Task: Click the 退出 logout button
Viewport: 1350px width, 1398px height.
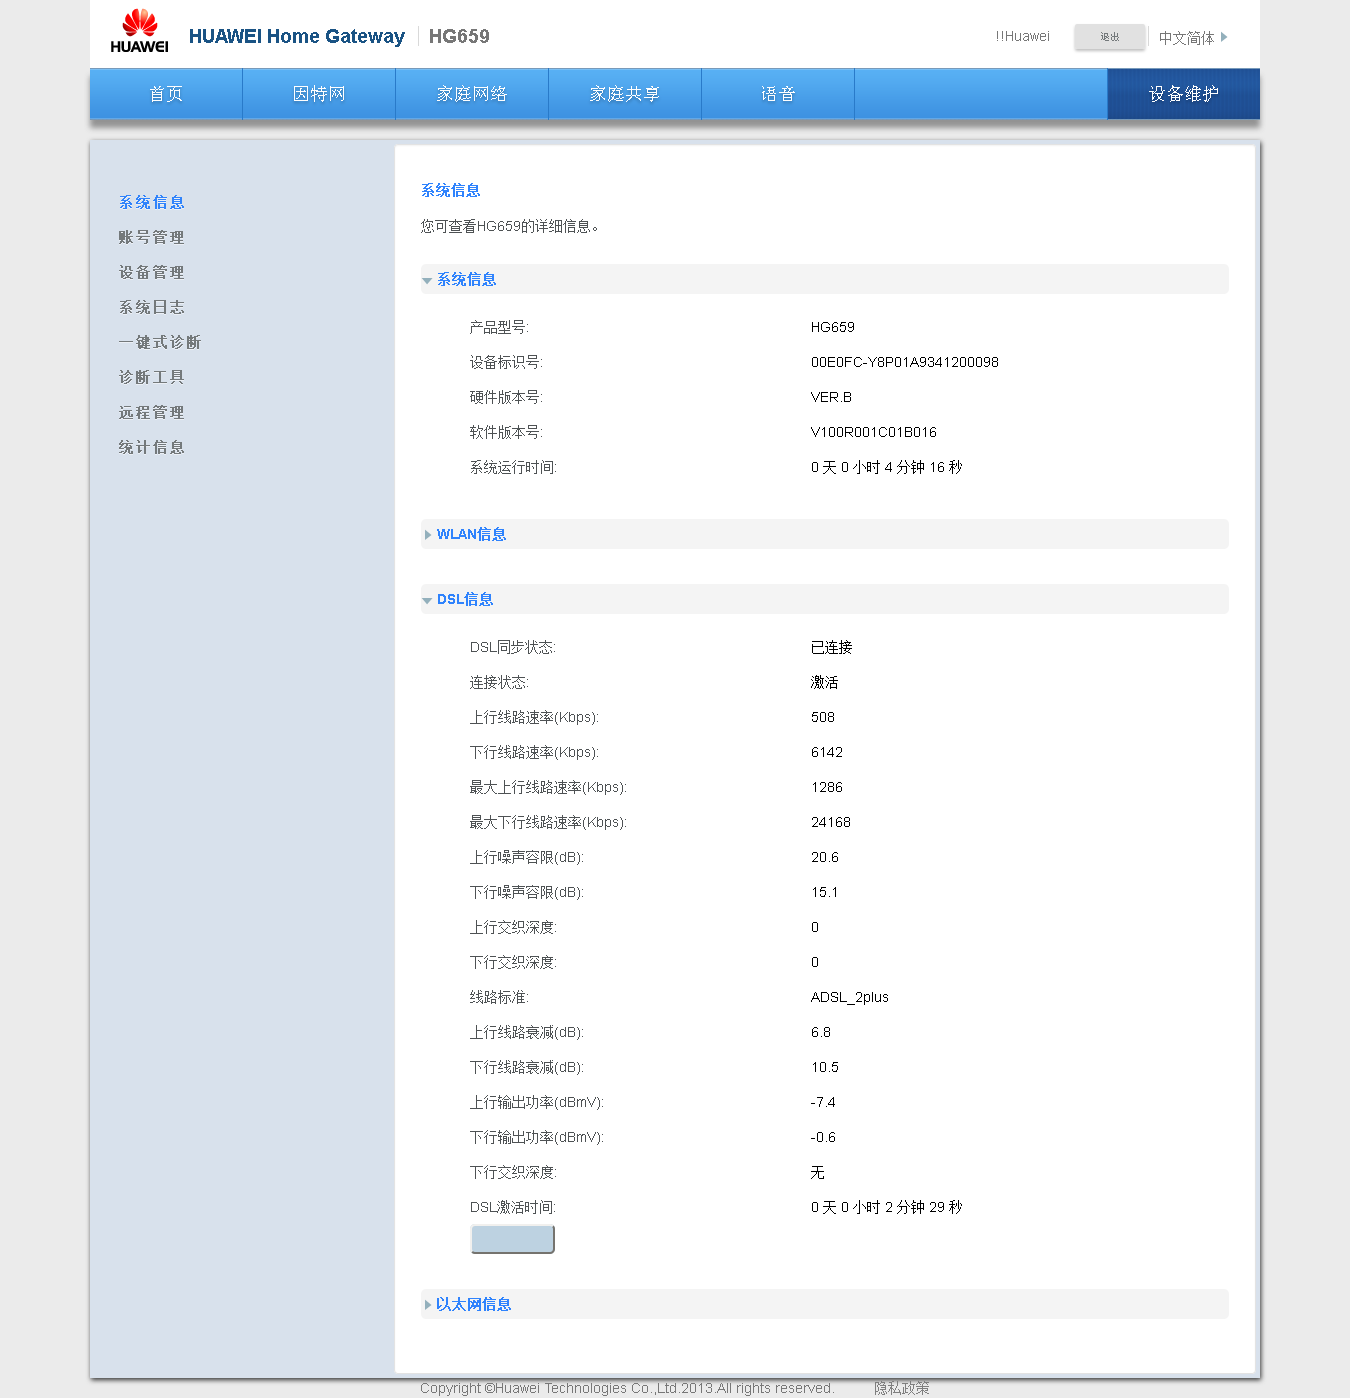Action: click(1110, 37)
